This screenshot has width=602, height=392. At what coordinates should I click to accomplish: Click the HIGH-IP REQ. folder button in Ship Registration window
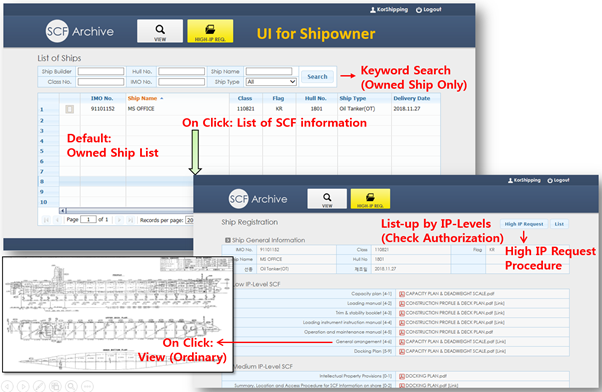[x=370, y=199]
